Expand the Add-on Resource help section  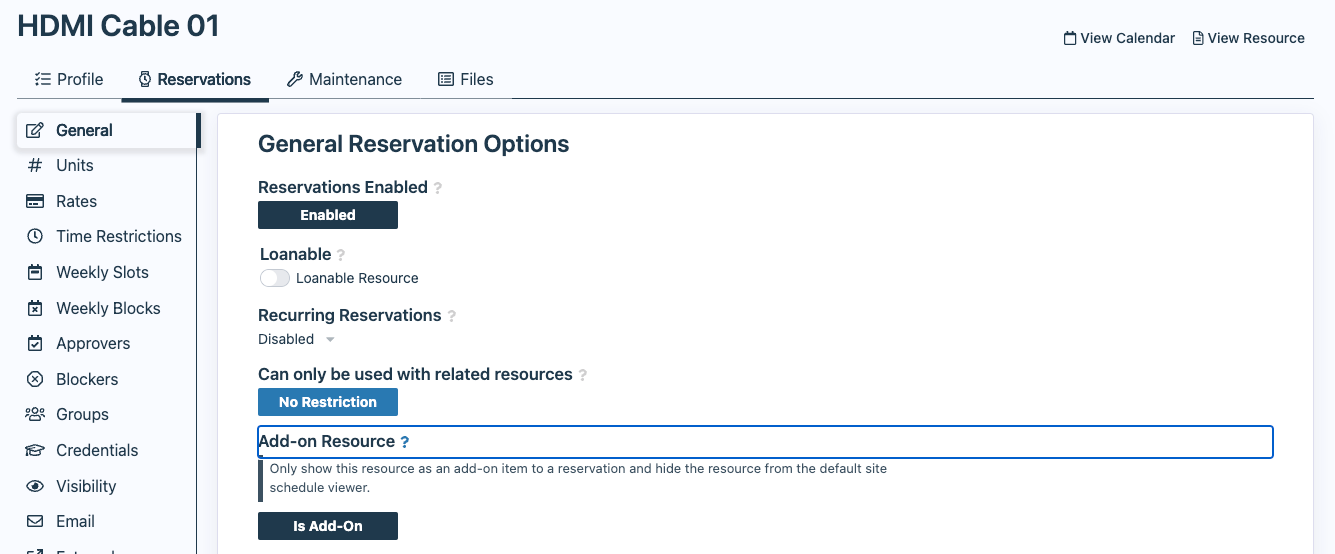click(x=405, y=442)
